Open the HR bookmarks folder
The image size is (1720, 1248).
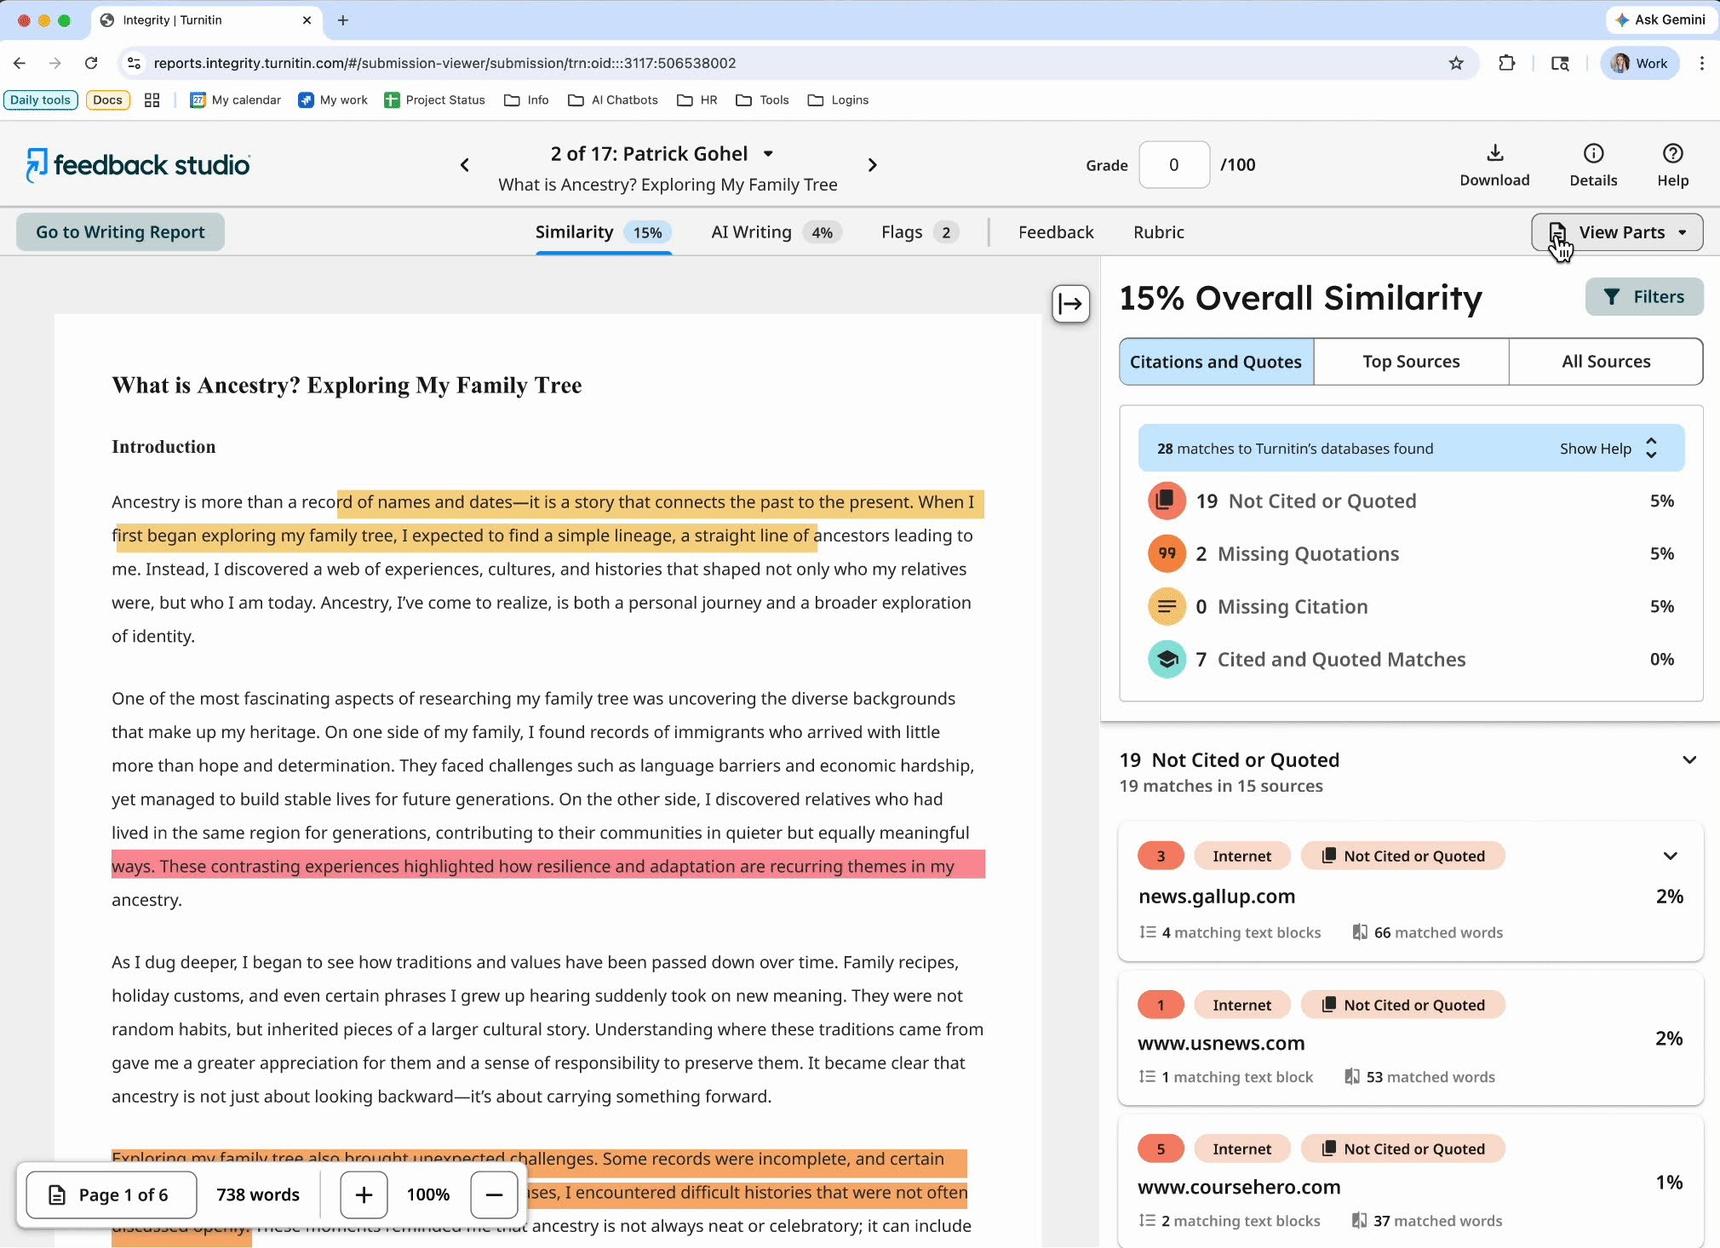(x=697, y=100)
